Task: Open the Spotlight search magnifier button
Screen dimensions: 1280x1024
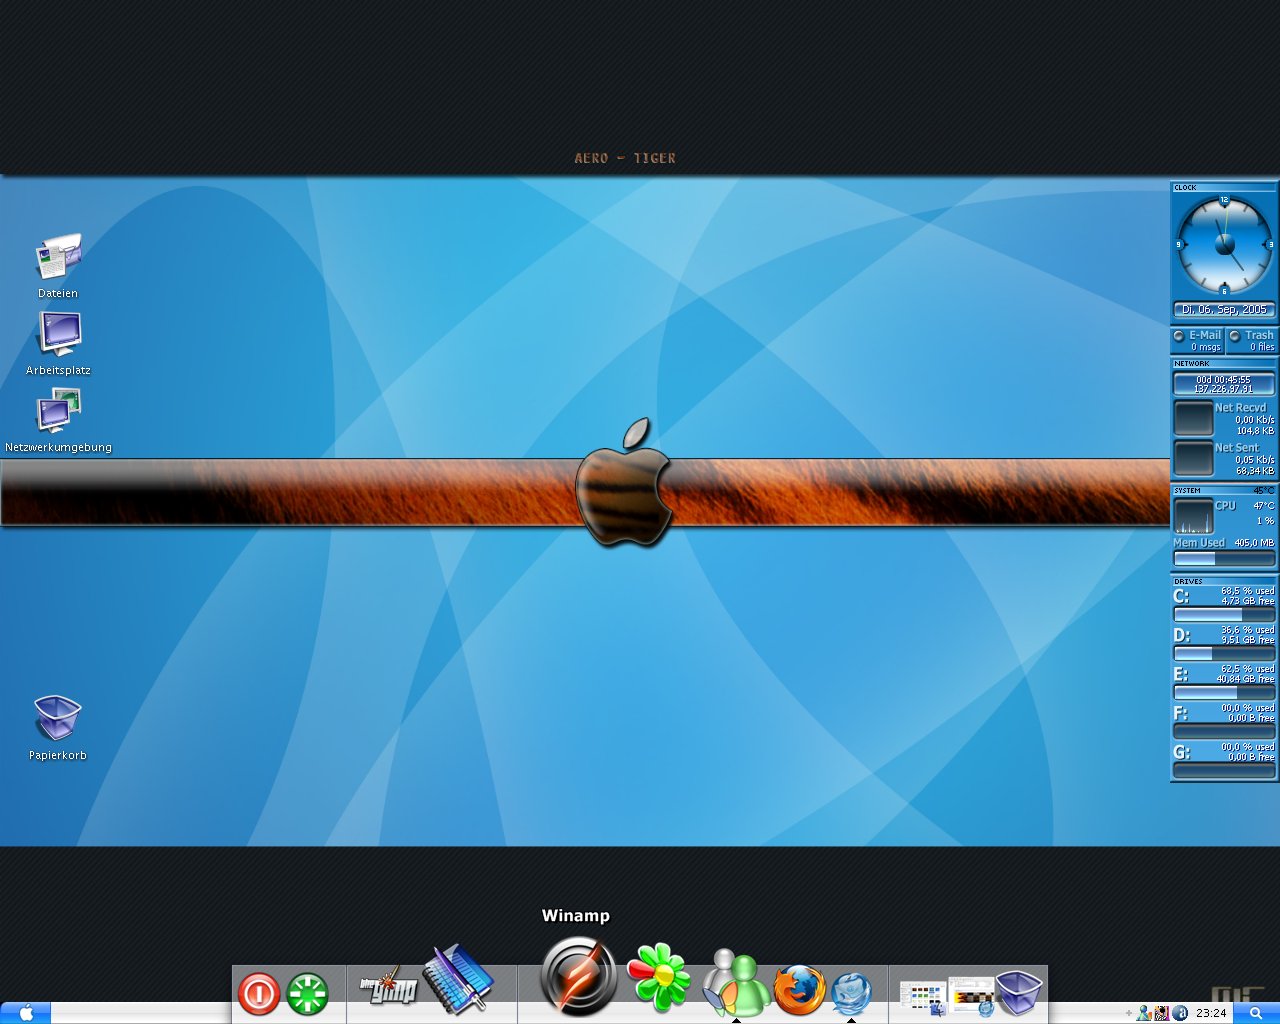Action: point(1256,1013)
